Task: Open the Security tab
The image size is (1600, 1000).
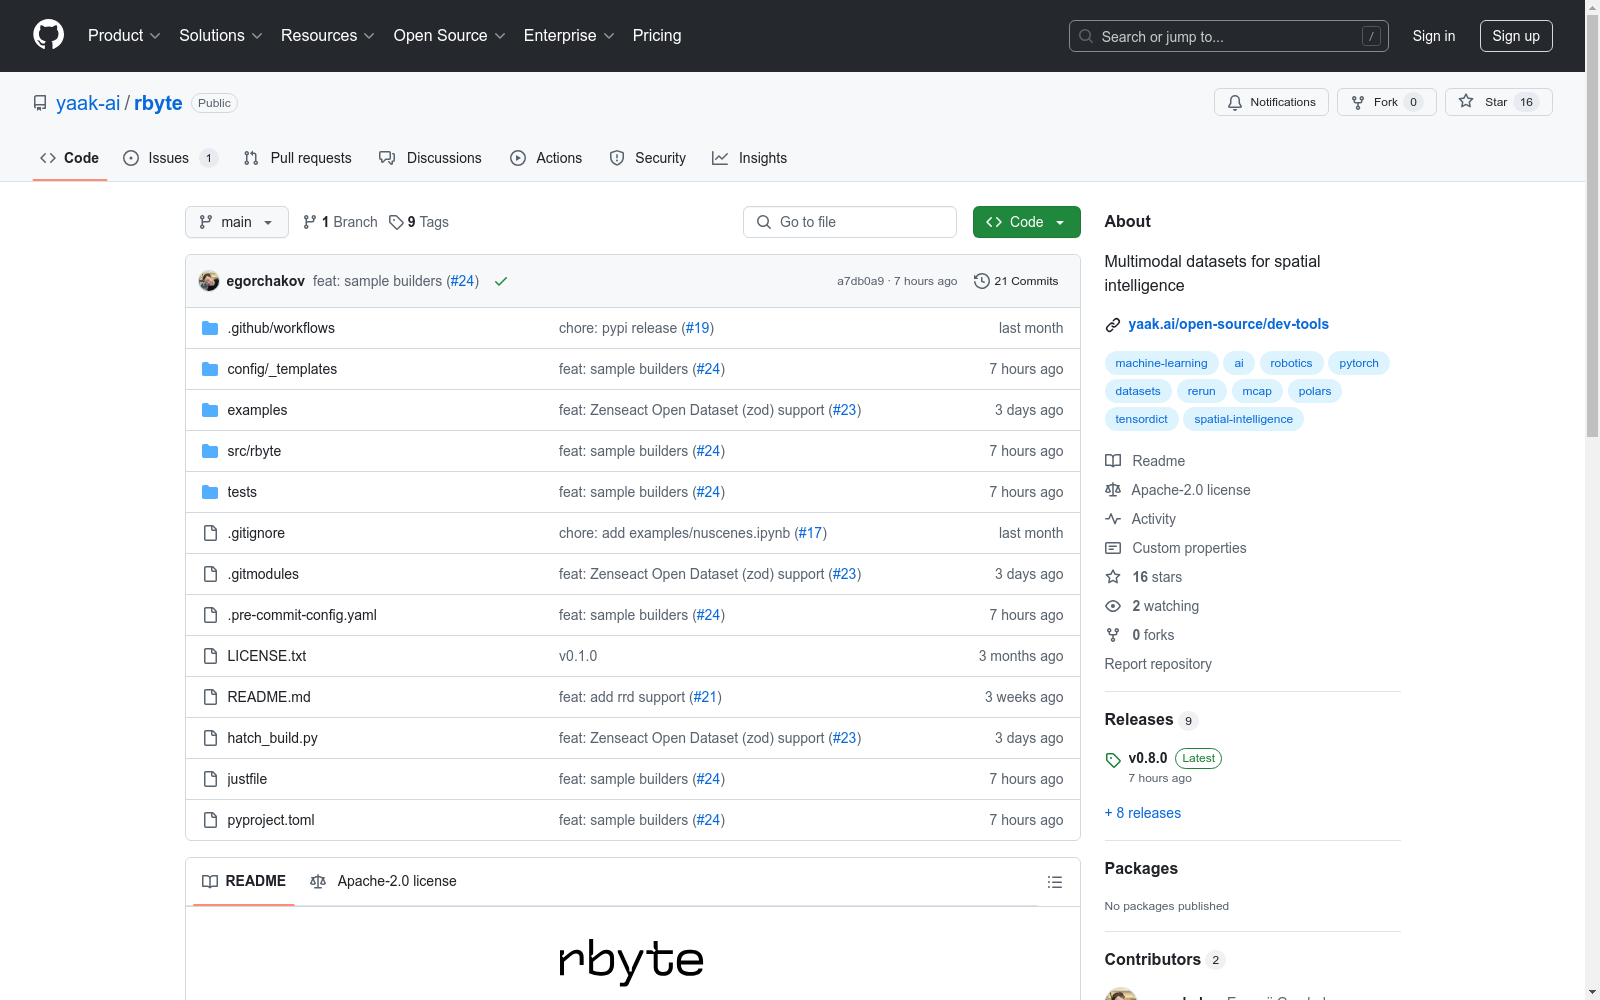Action: coord(648,158)
